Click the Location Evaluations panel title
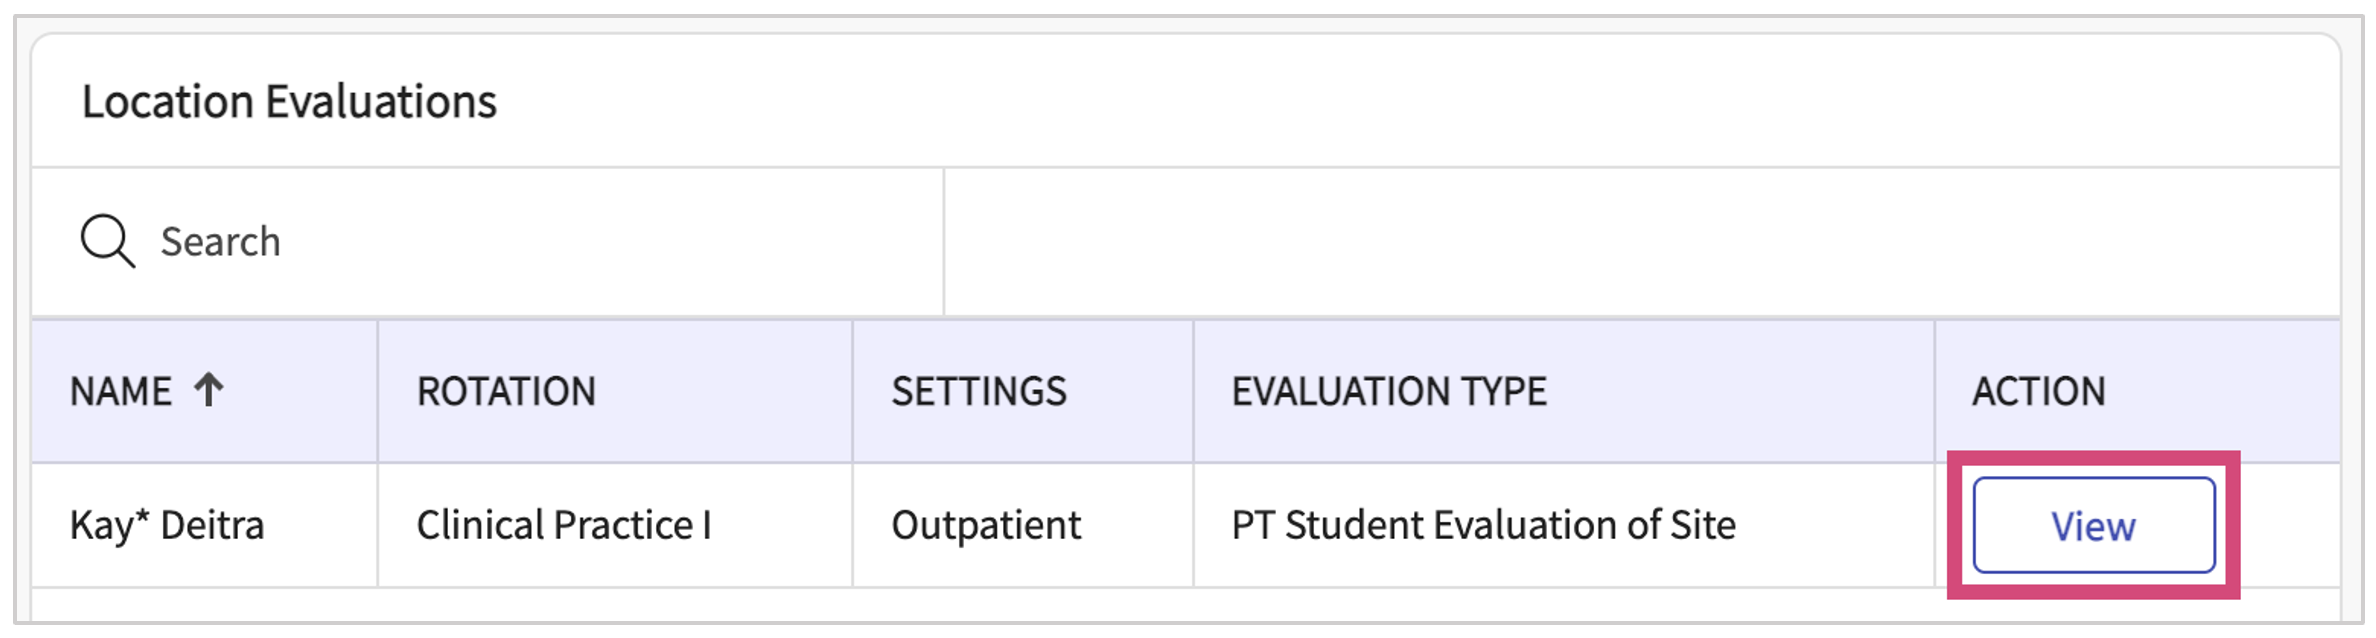 [289, 102]
